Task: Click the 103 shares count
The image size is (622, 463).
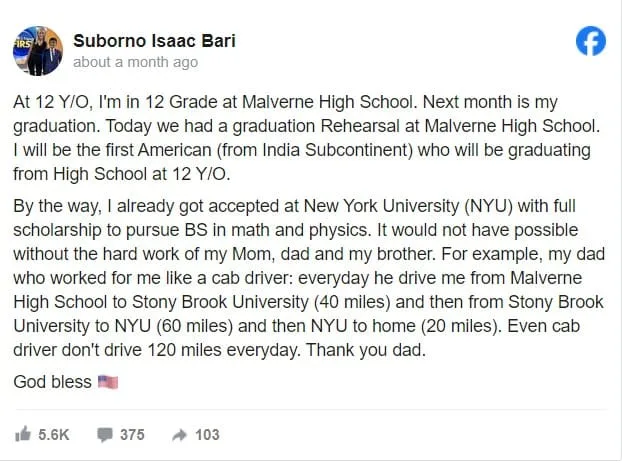Action: point(207,434)
